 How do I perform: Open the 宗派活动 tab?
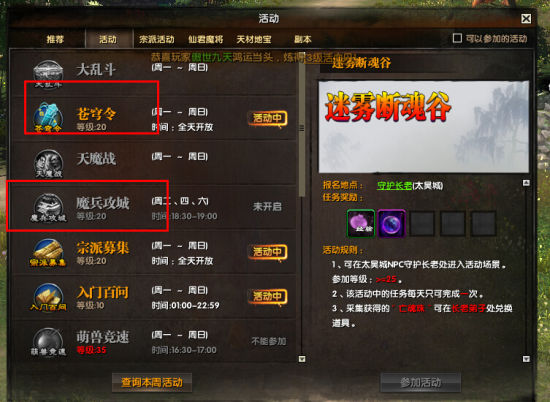coord(156,39)
